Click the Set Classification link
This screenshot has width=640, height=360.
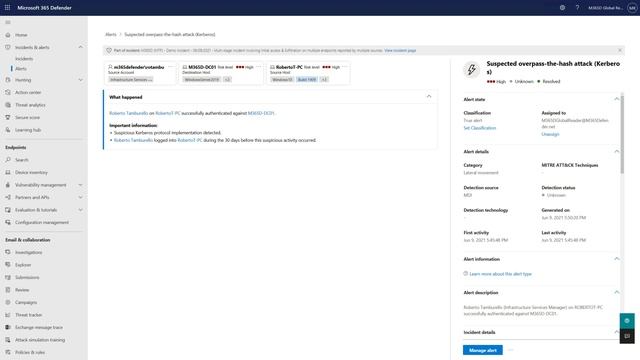(480, 128)
